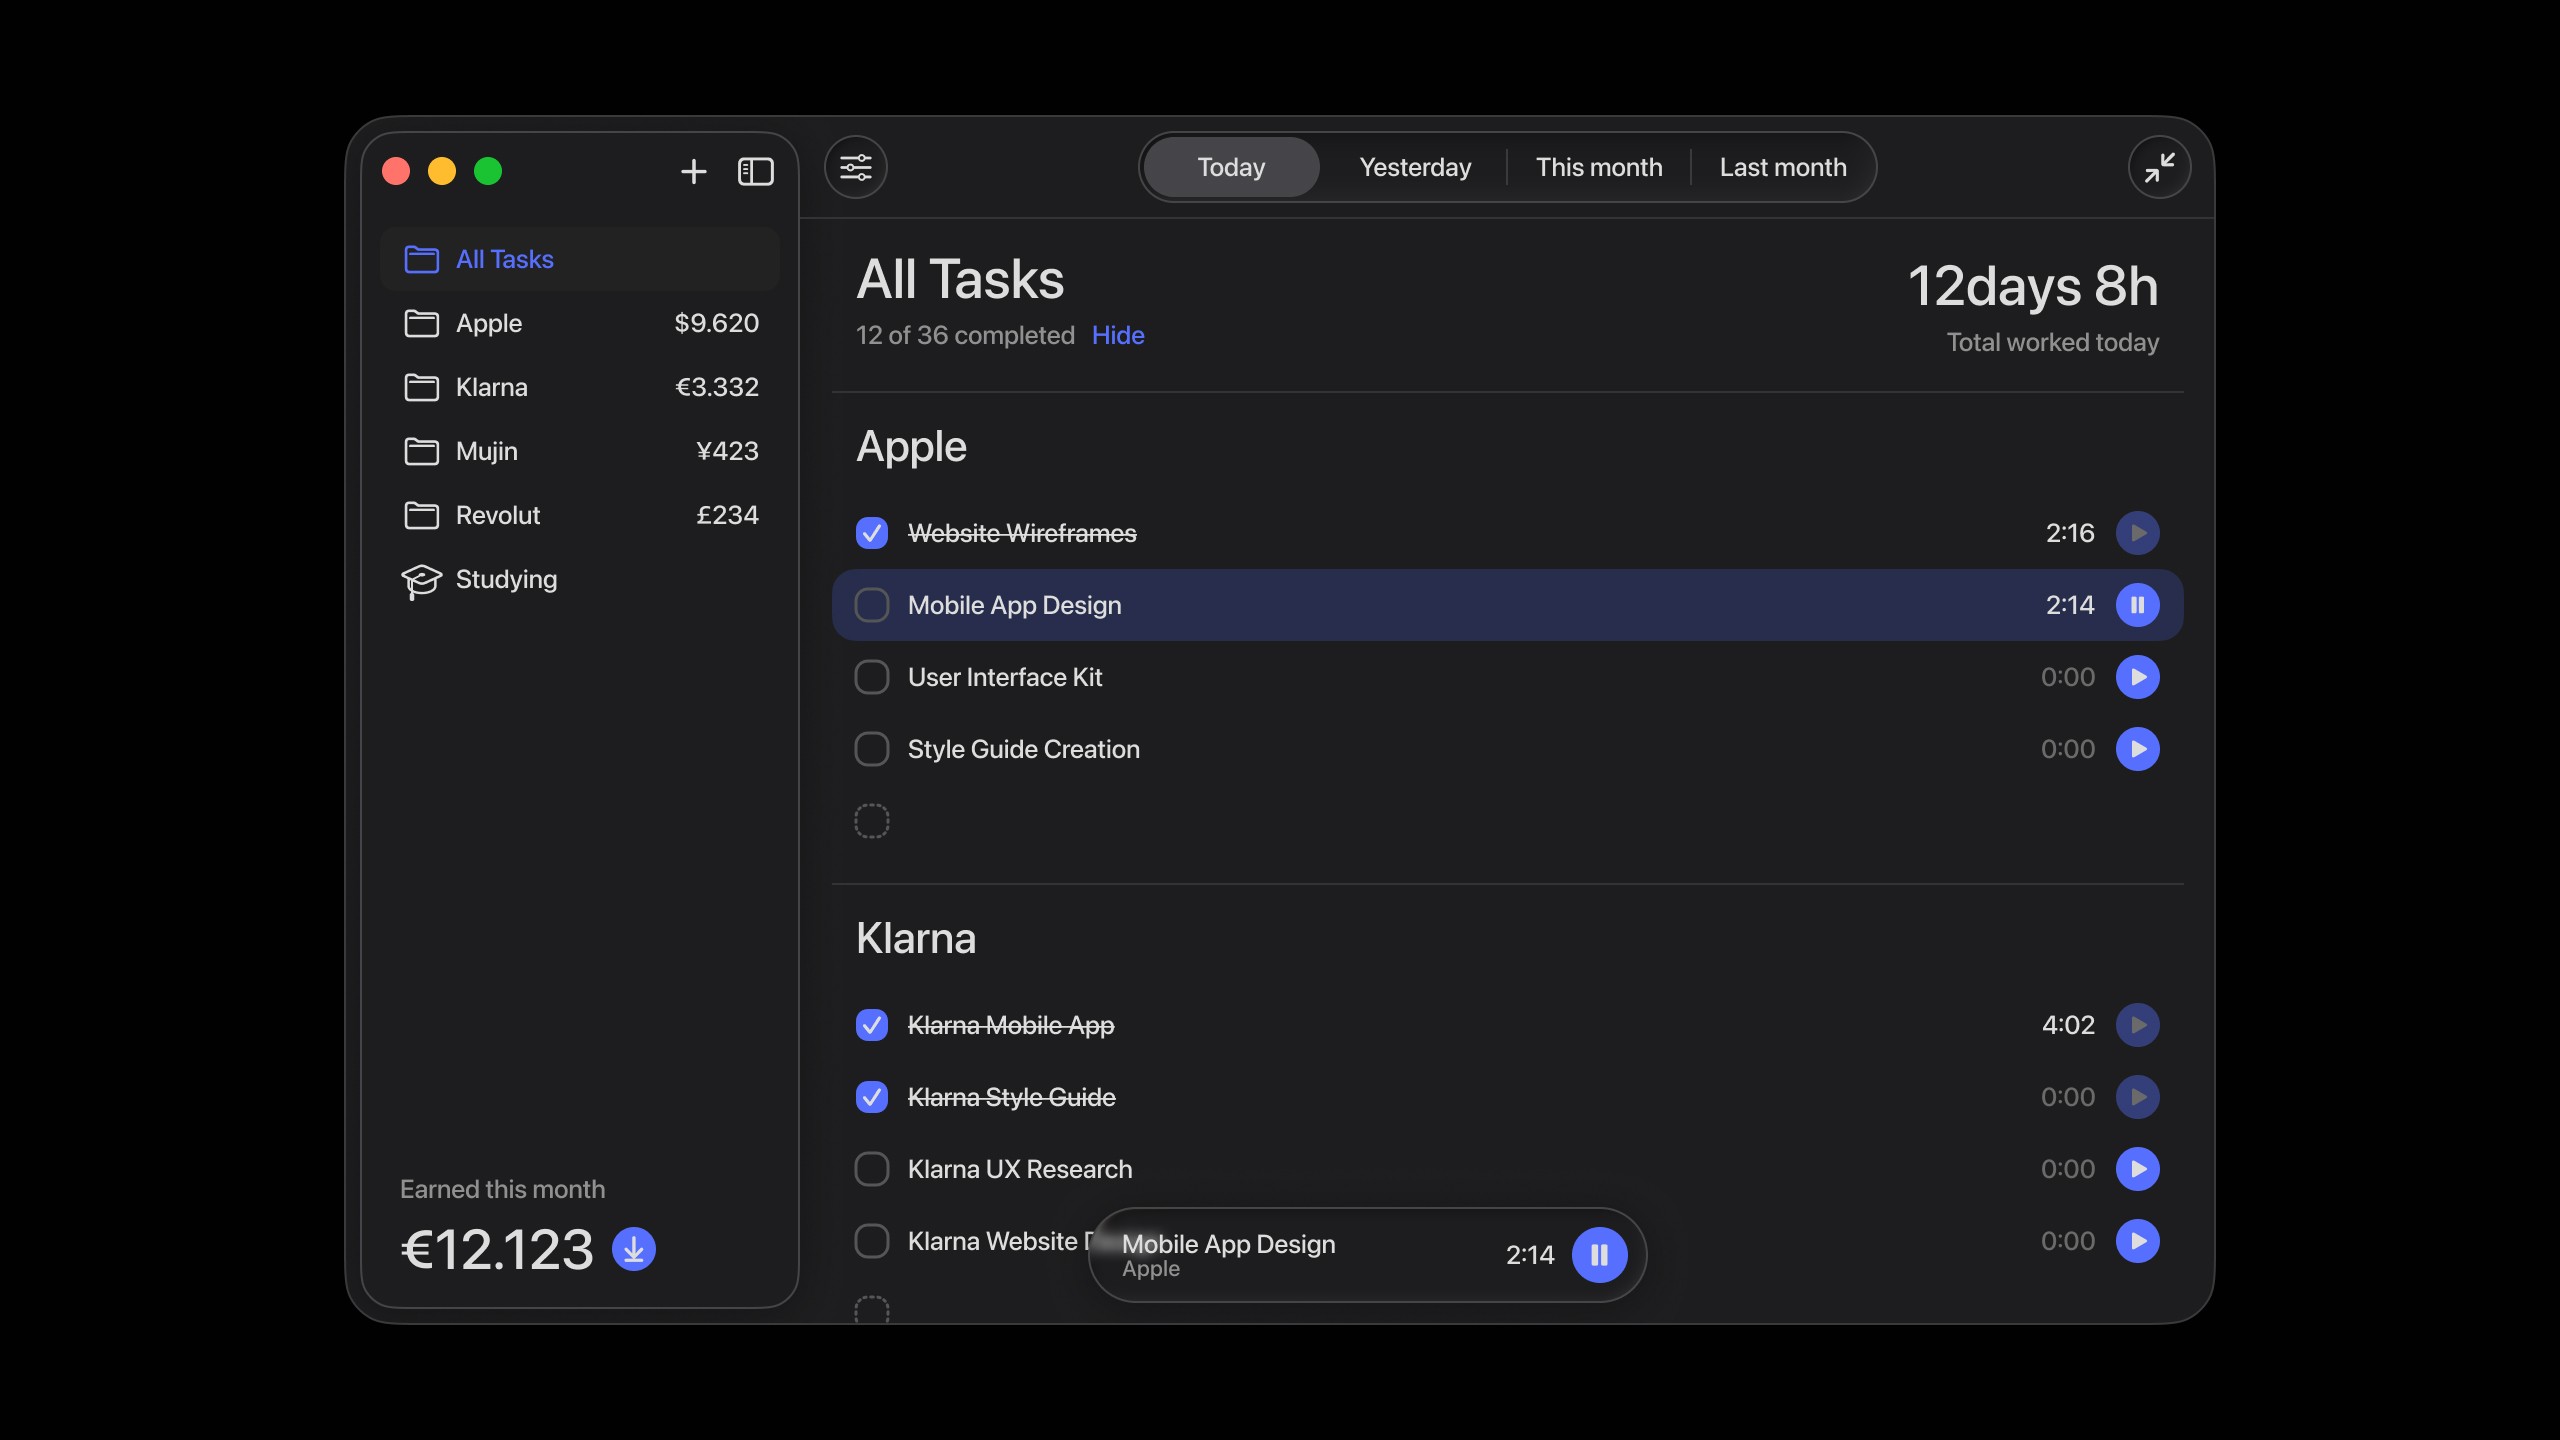The image size is (2560, 1440).
Task: Click empty dashed task placeholder under Apple
Action: [x=872, y=821]
